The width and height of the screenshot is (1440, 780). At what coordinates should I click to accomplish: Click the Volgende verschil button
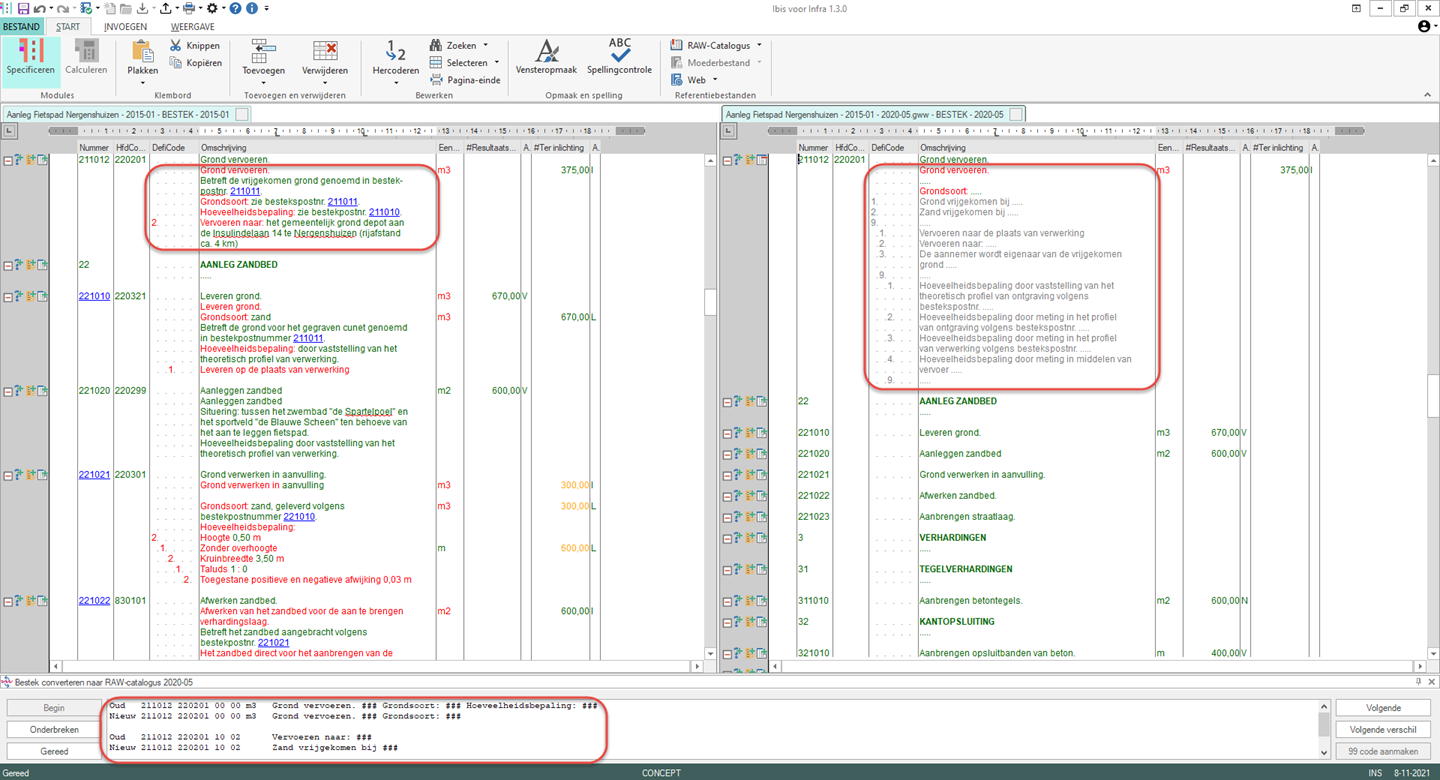coord(1384,730)
